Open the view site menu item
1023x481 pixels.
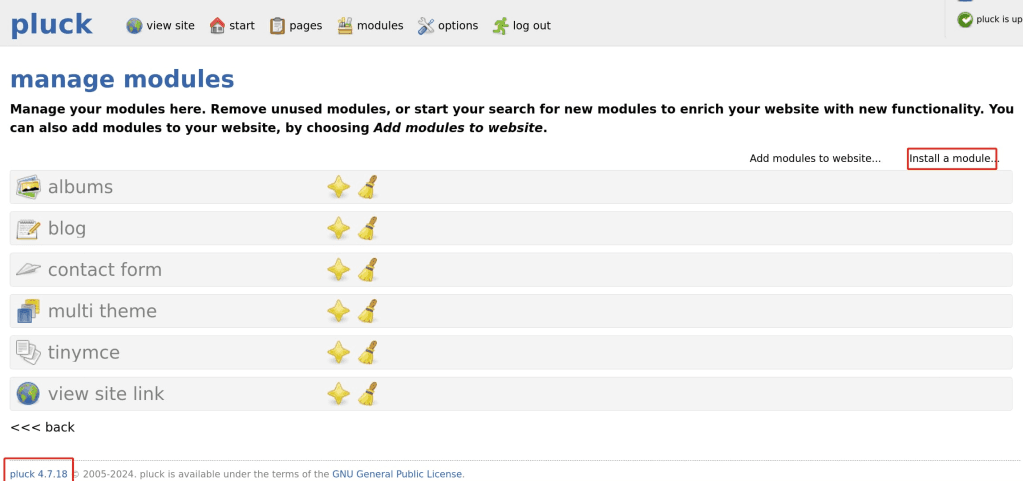(x=160, y=26)
